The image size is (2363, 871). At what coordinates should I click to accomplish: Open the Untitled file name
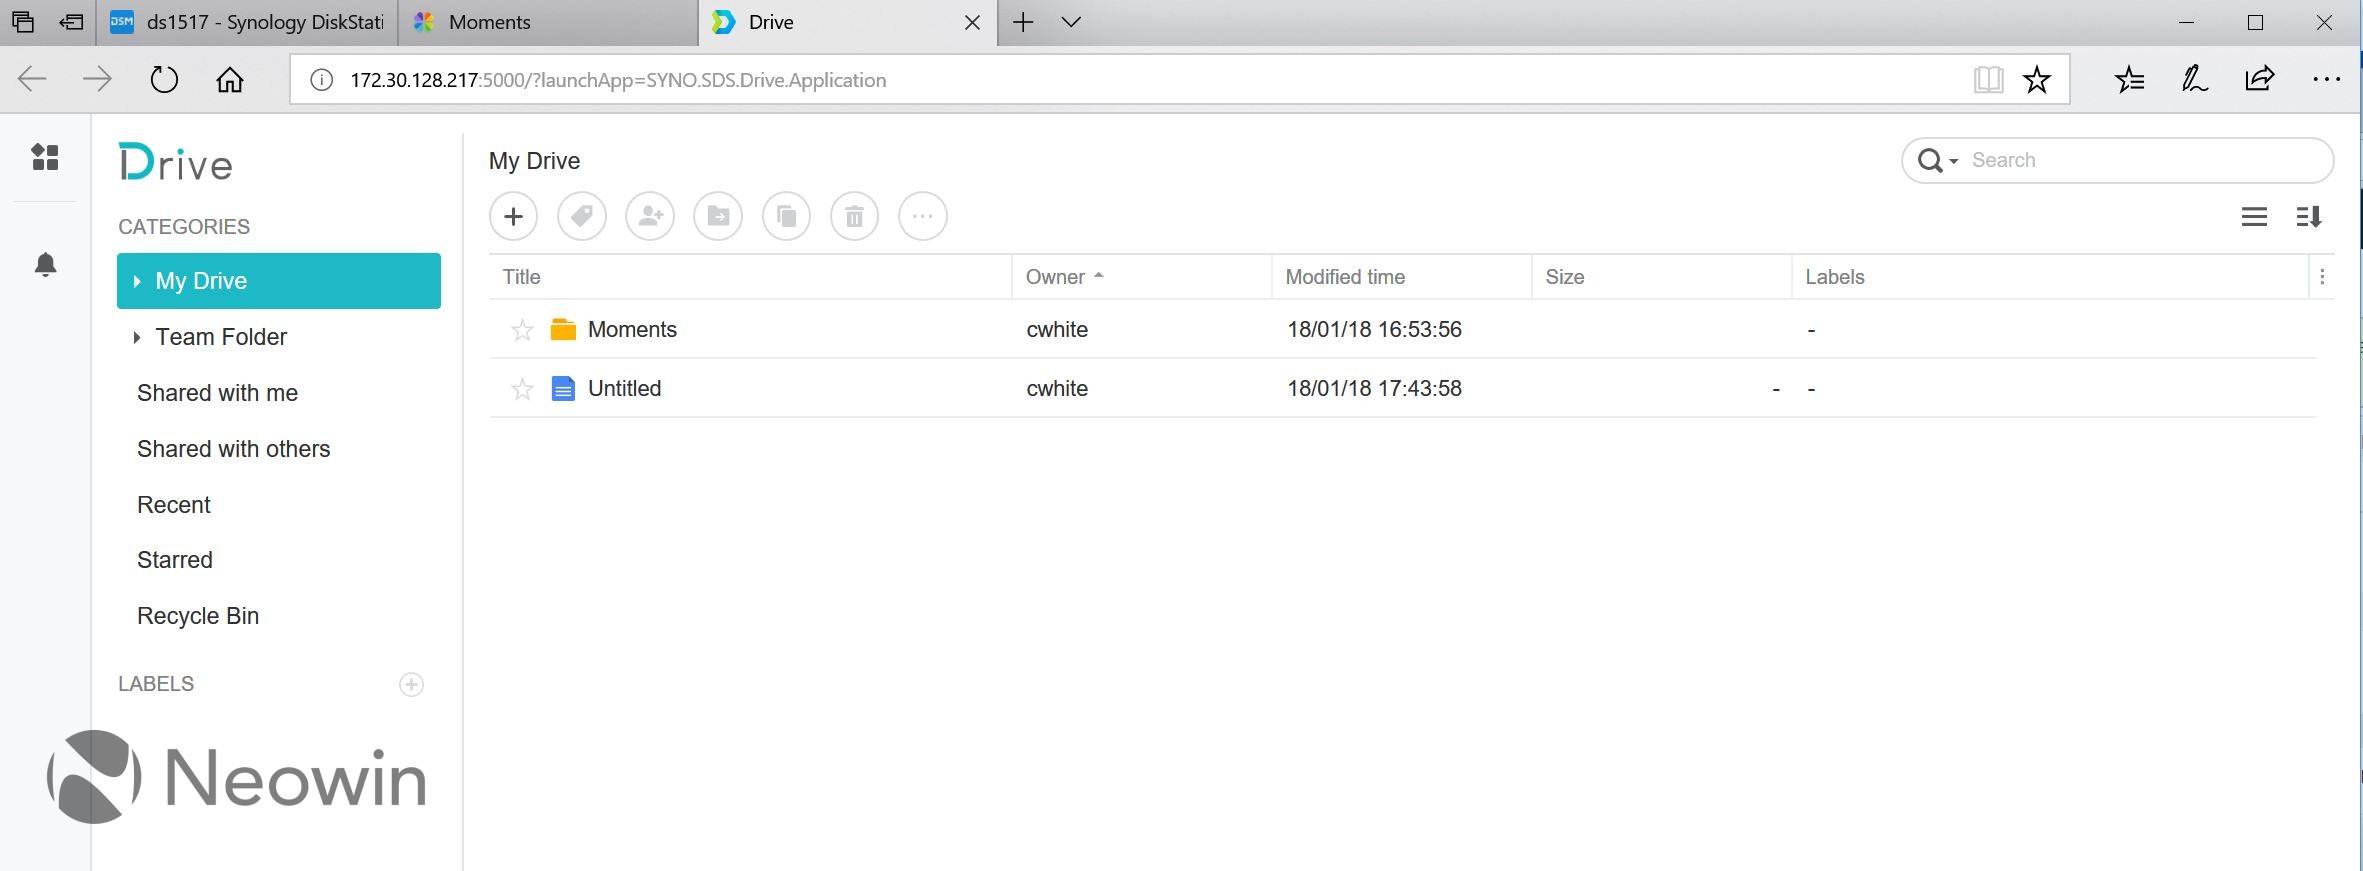(x=625, y=389)
